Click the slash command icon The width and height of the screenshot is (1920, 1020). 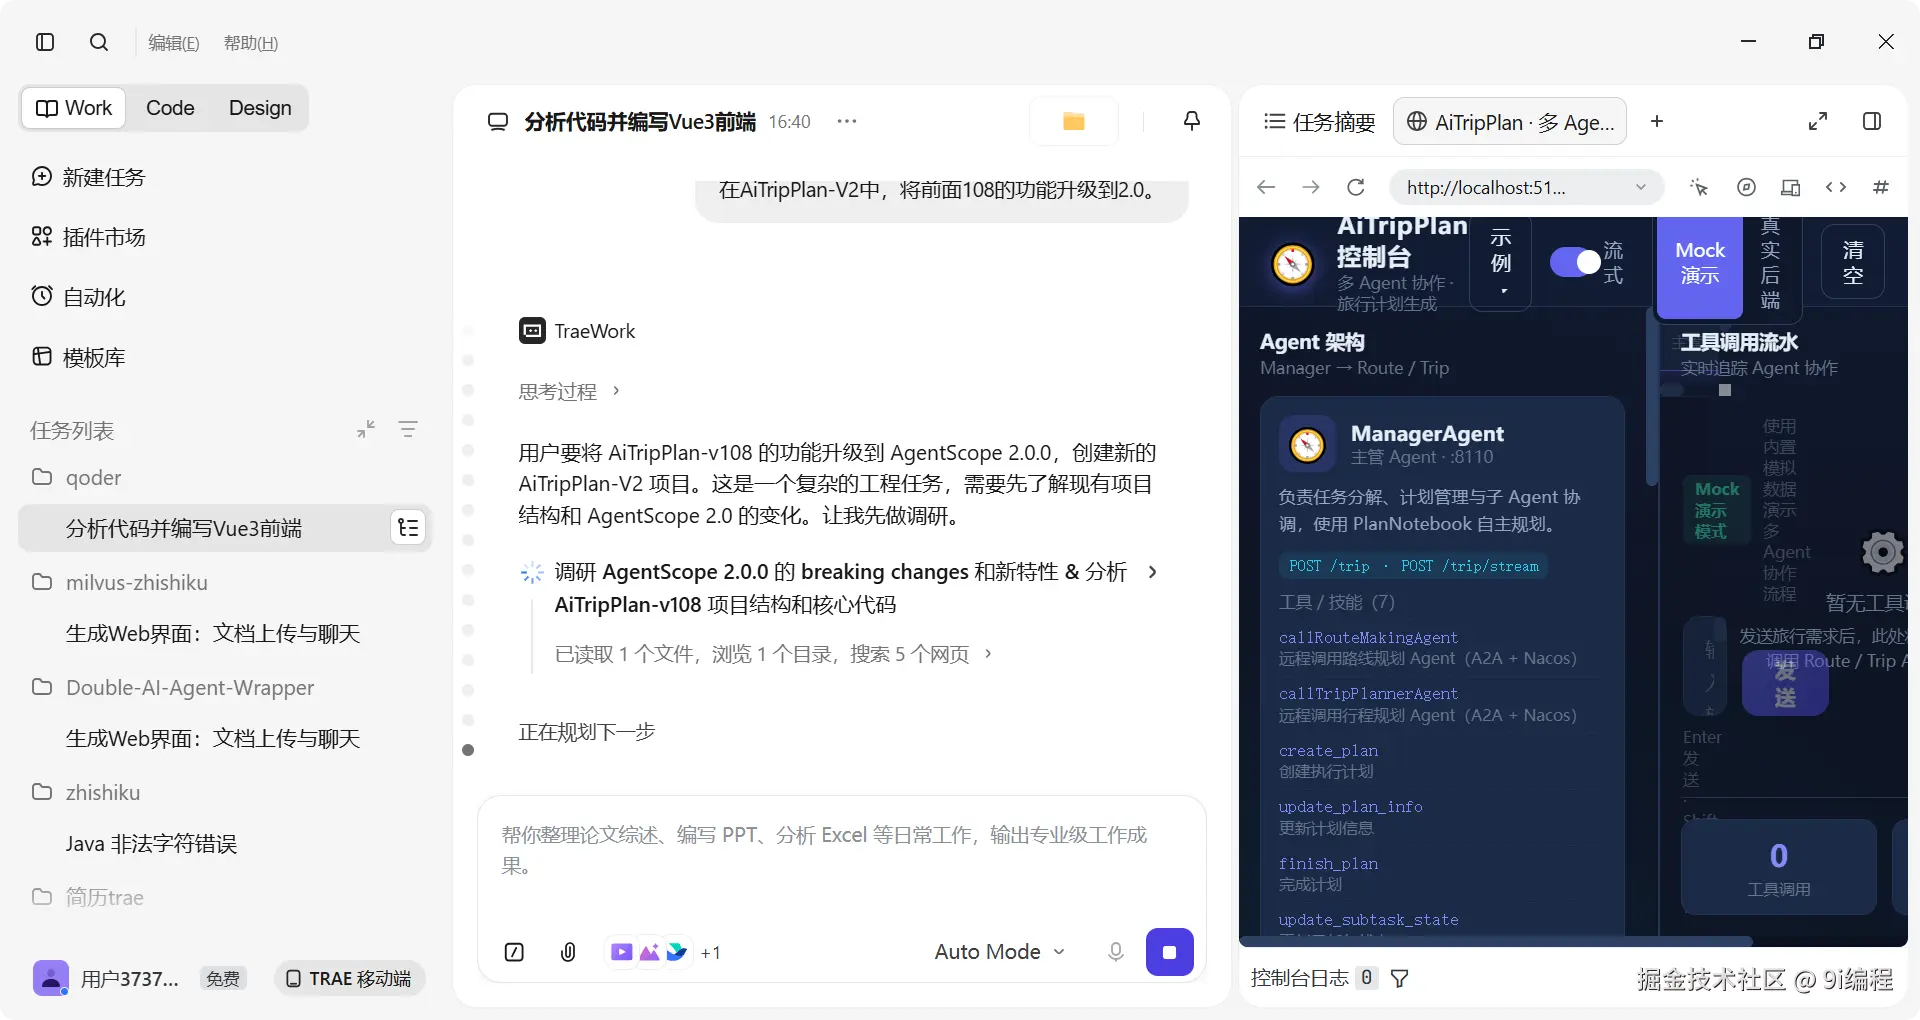tap(514, 952)
